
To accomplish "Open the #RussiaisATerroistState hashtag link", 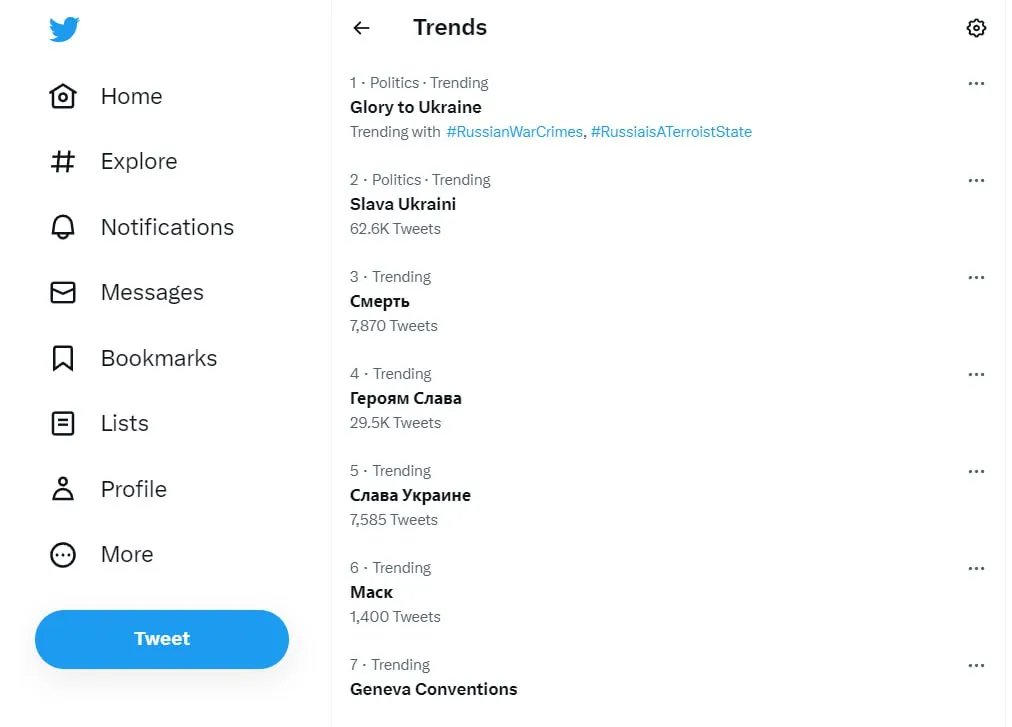I will 671,132.
